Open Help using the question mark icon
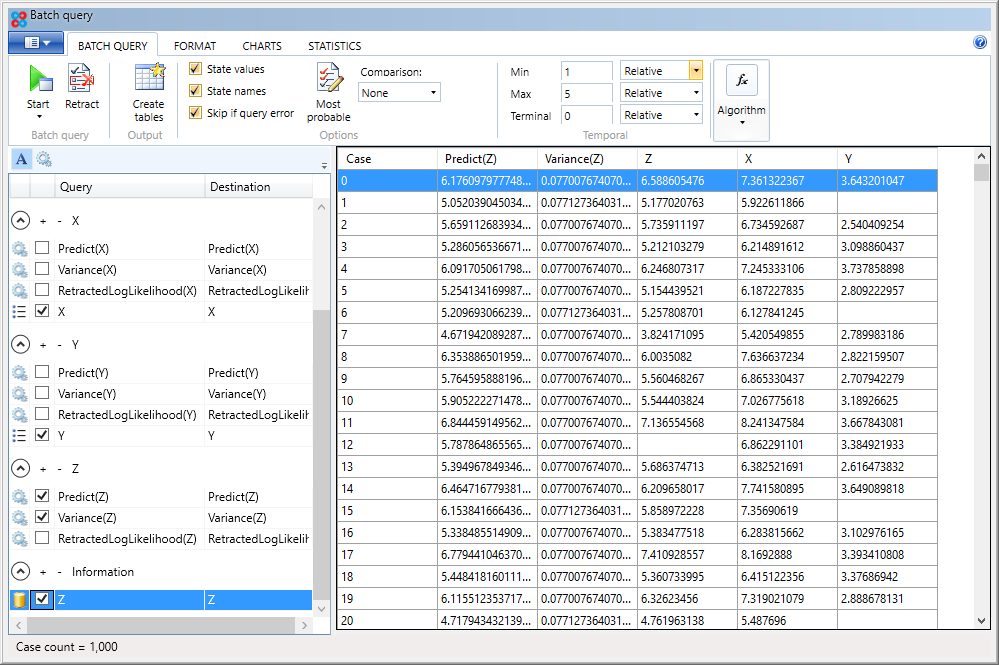 click(981, 42)
